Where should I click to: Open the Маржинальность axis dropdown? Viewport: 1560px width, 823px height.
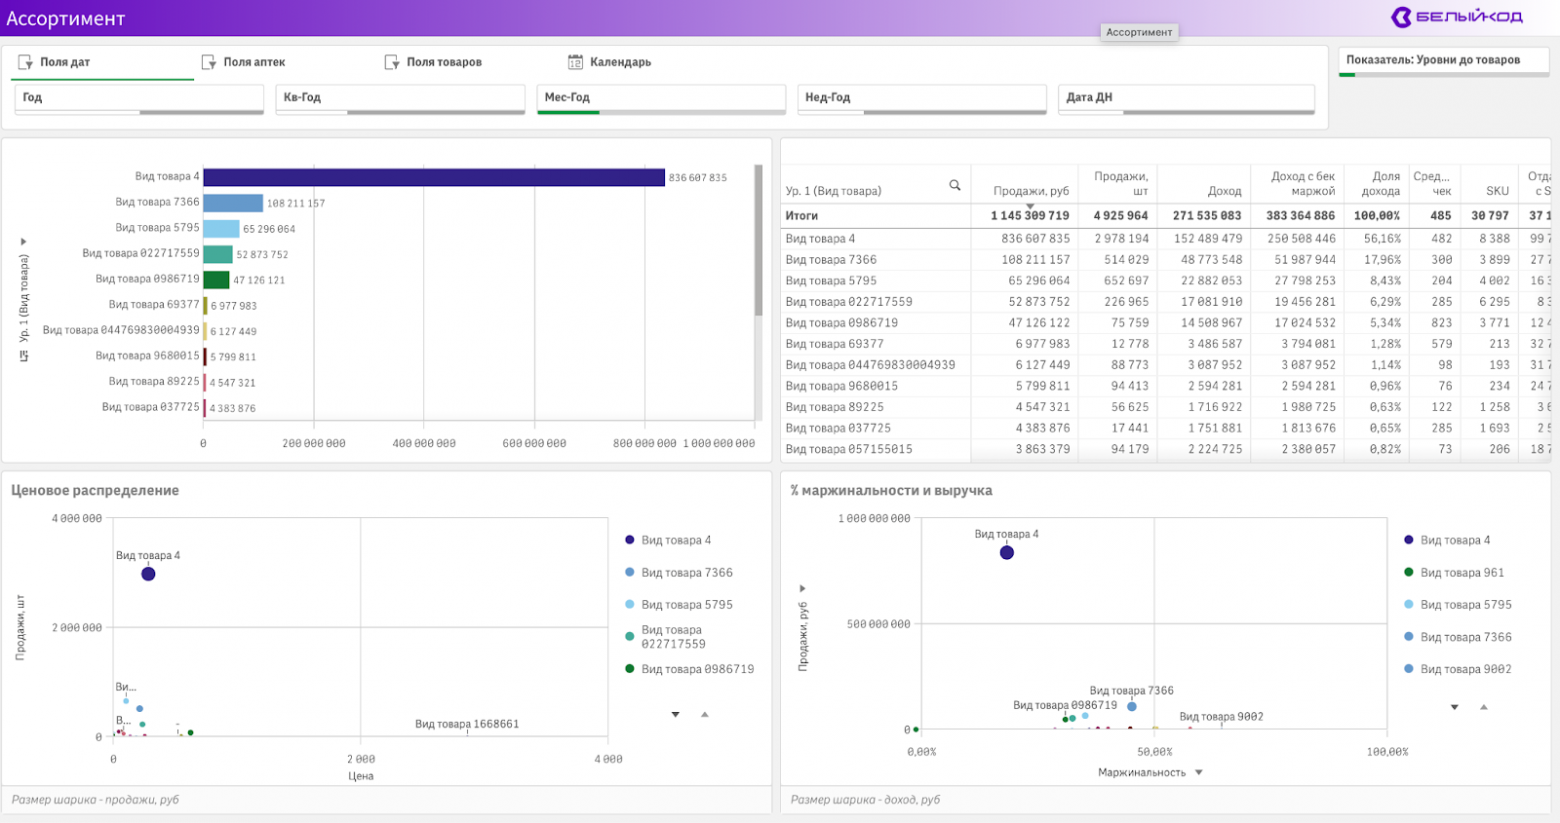[1199, 772]
